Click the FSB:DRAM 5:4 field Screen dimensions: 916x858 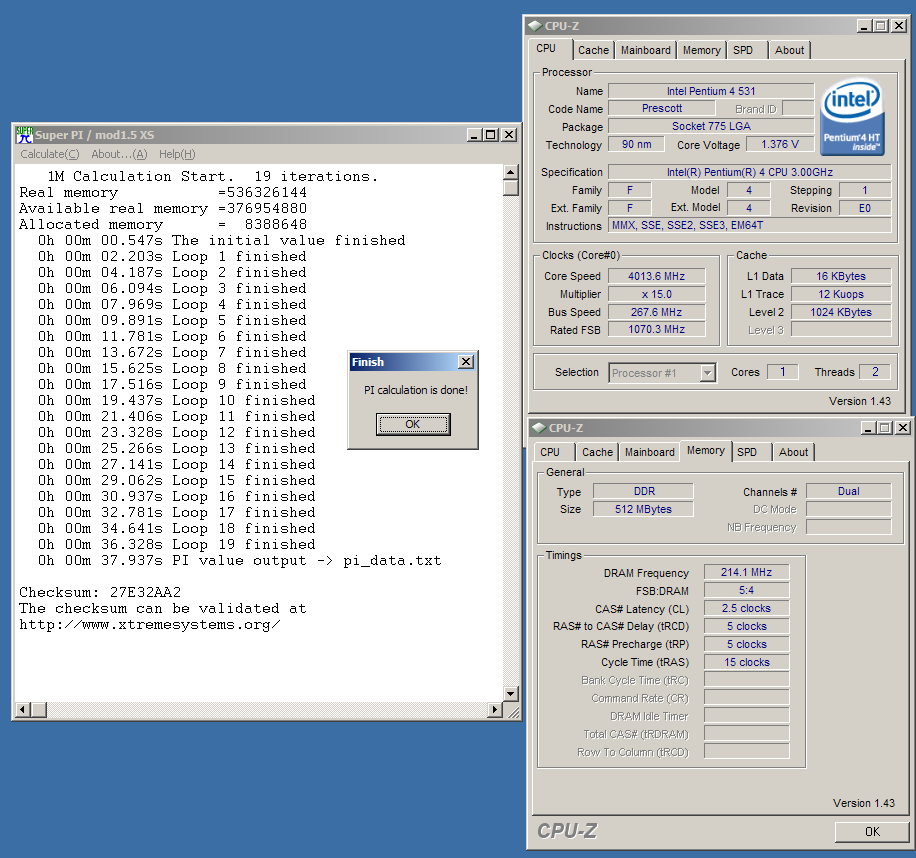747,590
